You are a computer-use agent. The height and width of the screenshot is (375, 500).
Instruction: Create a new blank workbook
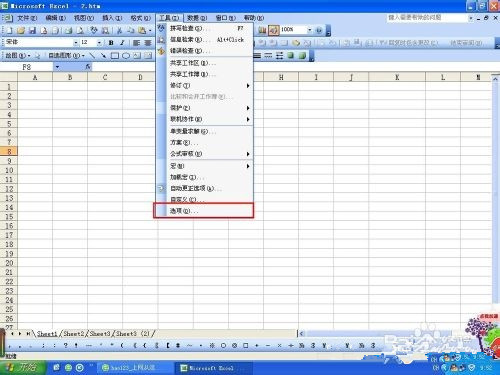click(x=9, y=30)
